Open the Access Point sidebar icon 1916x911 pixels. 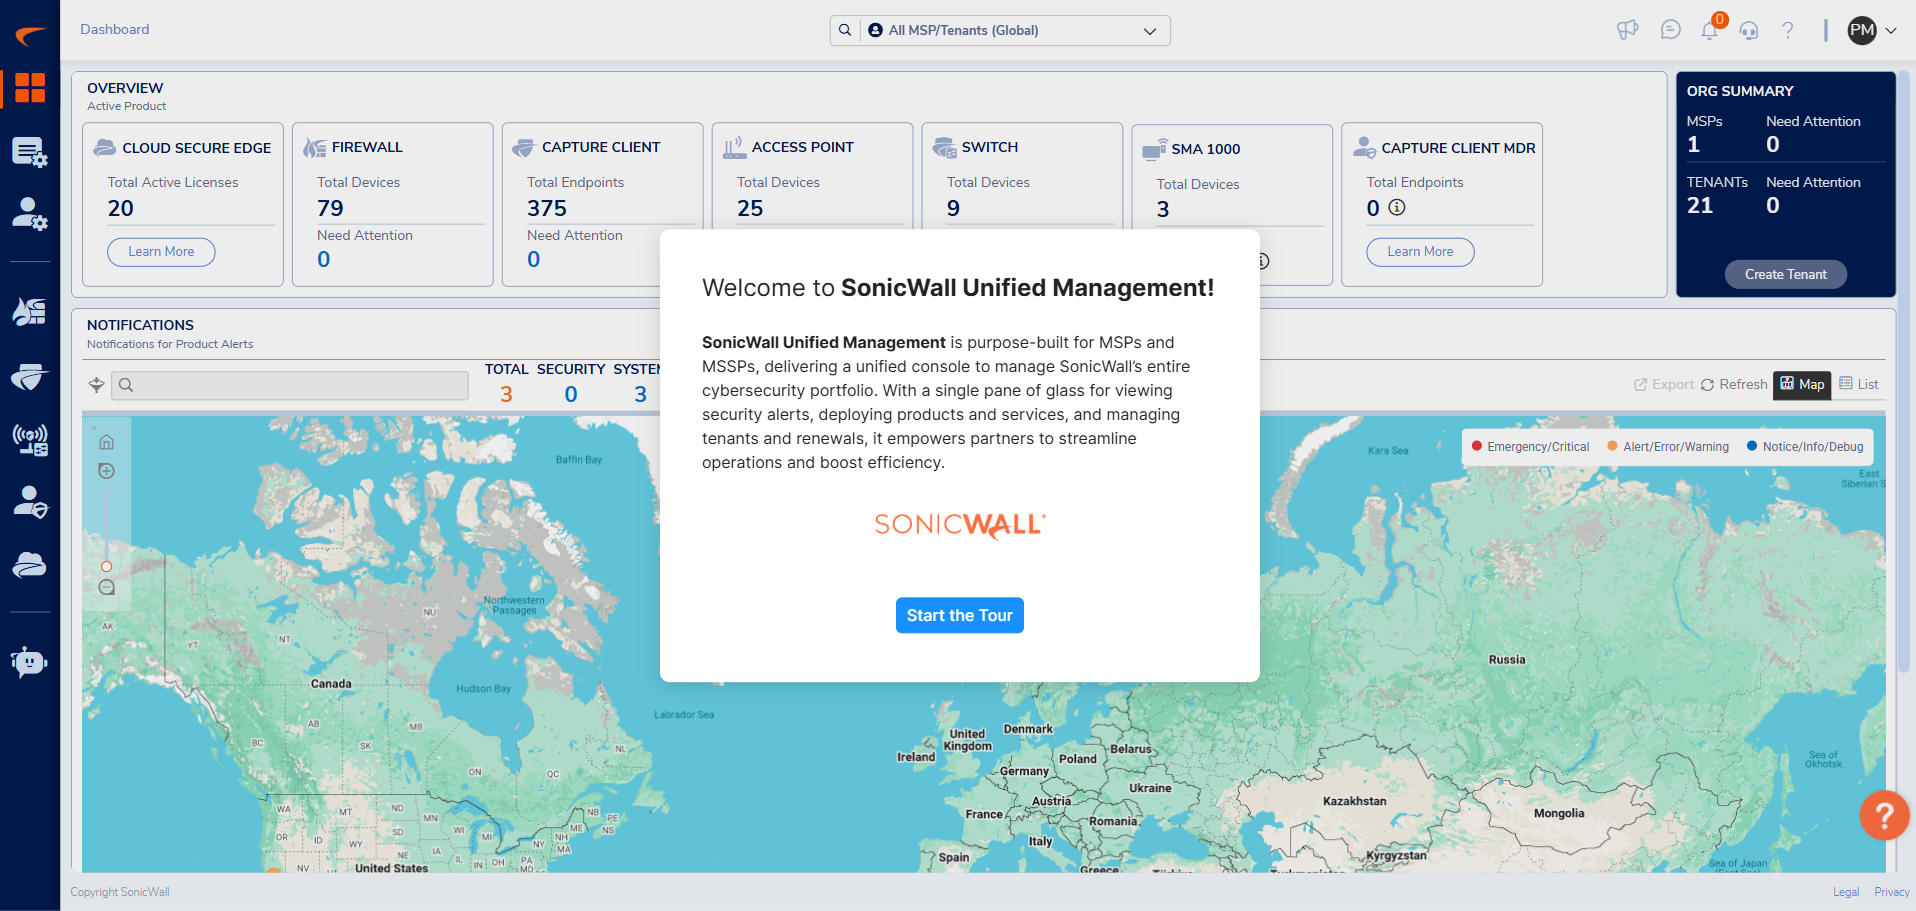(x=30, y=439)
